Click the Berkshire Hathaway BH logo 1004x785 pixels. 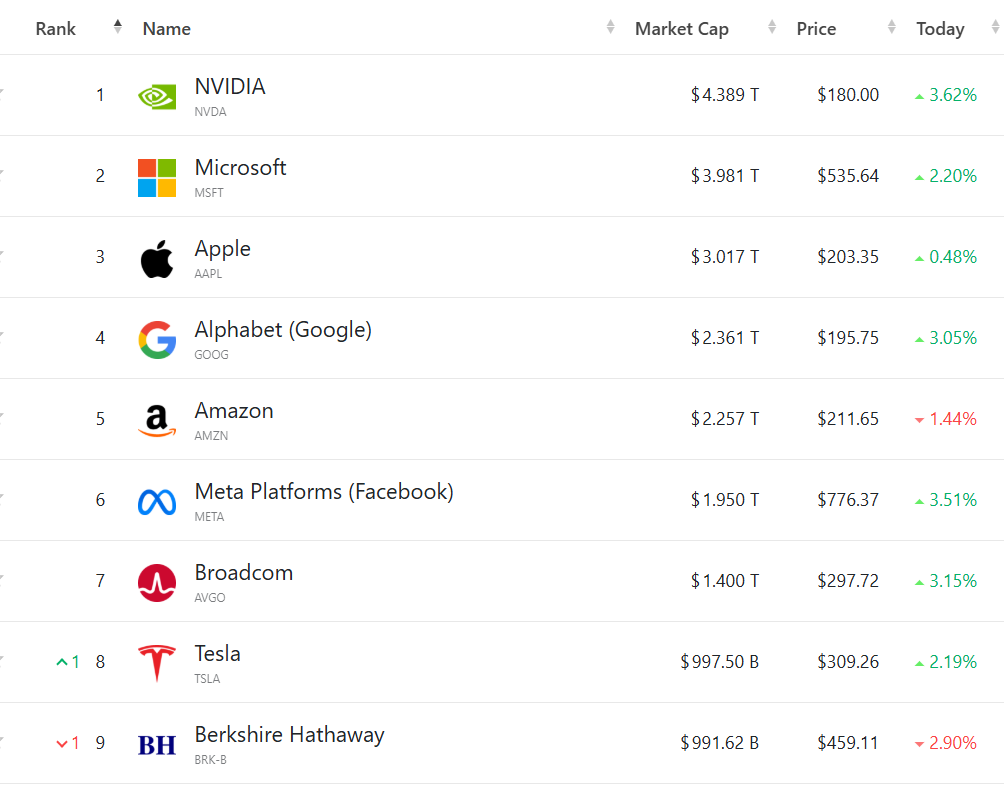click(157, 744)
